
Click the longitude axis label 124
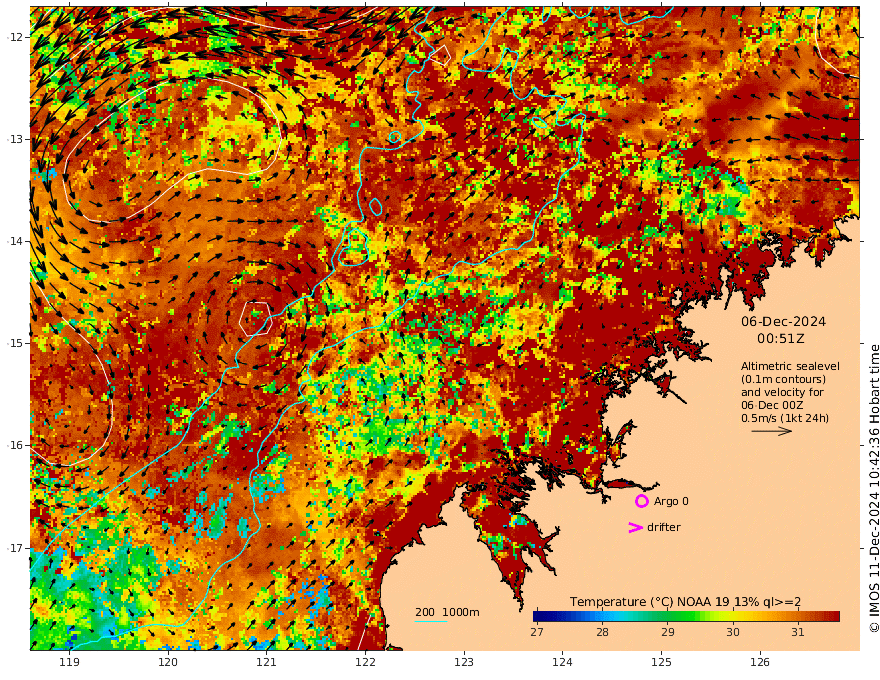[x=562, y=662]
